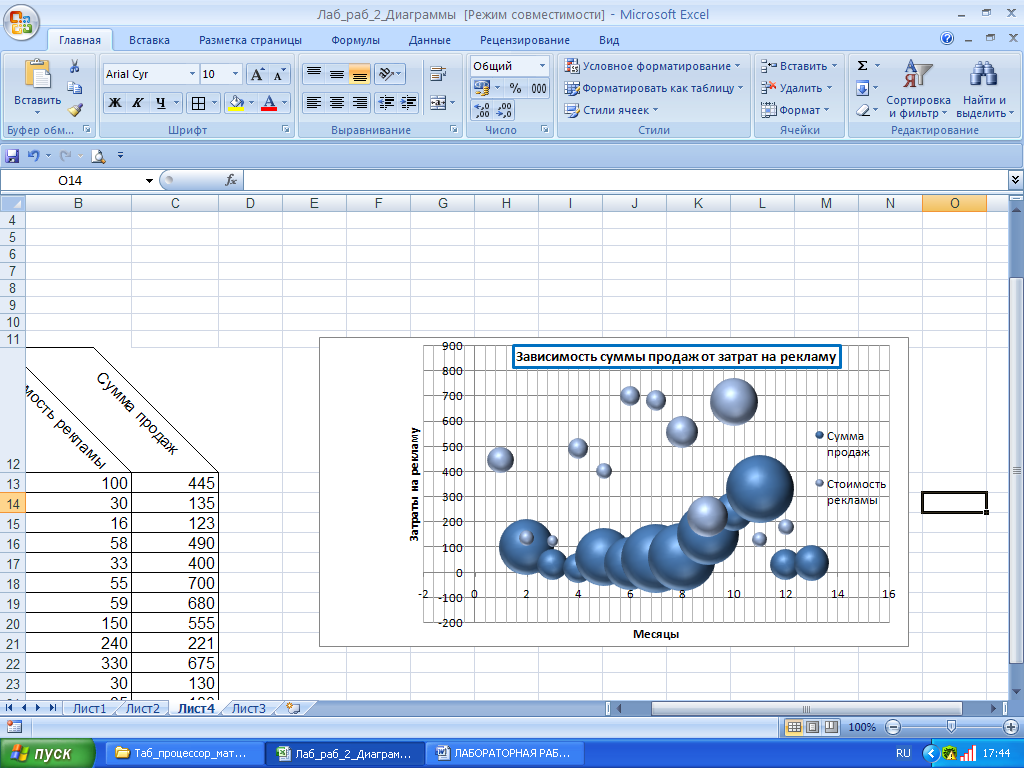1024x768 pixels.
Task: Toggle wrap text icon
Action: pos(438,74)
